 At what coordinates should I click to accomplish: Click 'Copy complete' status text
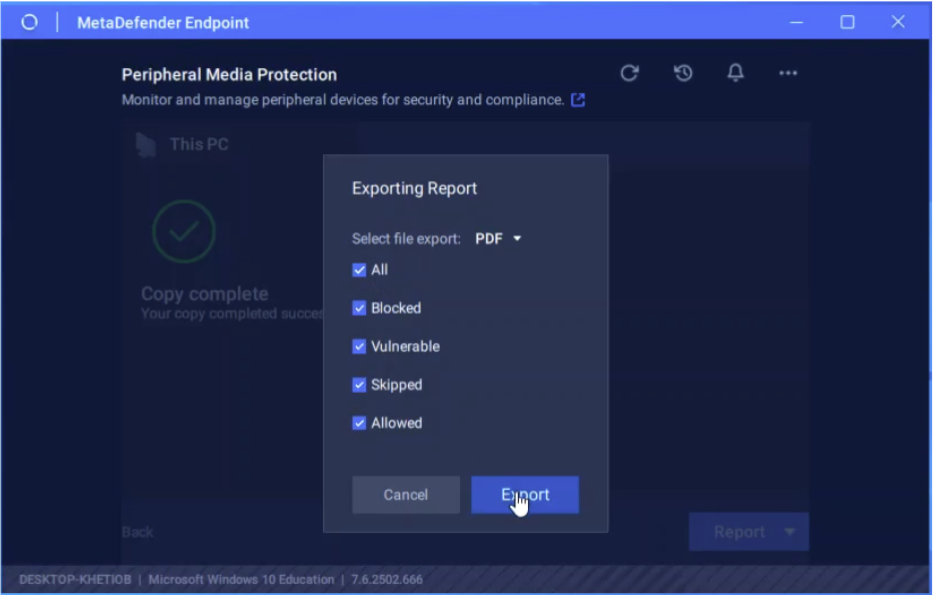point(205,294)
